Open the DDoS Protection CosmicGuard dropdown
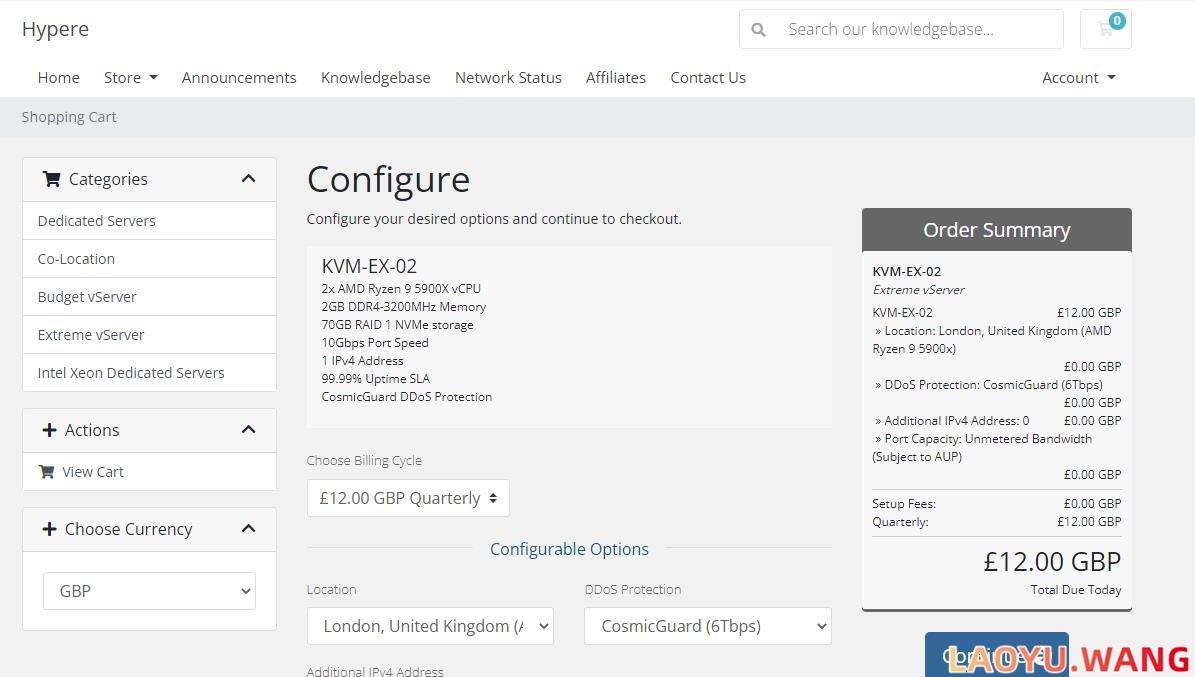 point(708,626)
